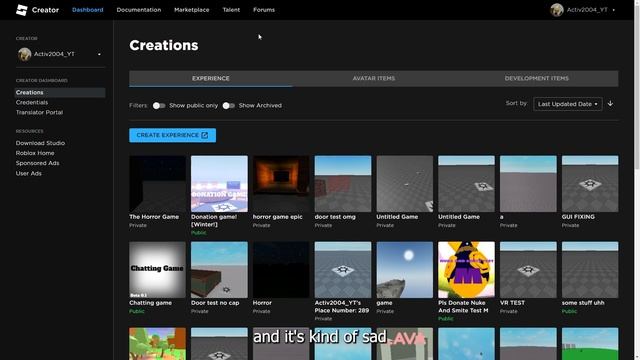Open the Door test no cap thumbnail
This screenshot has width=640, height=360.
pos(219,270)
